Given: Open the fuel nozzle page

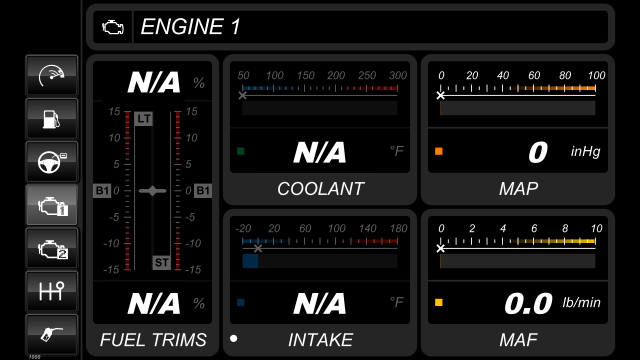Looking at the screenshot, I should 51,335.
